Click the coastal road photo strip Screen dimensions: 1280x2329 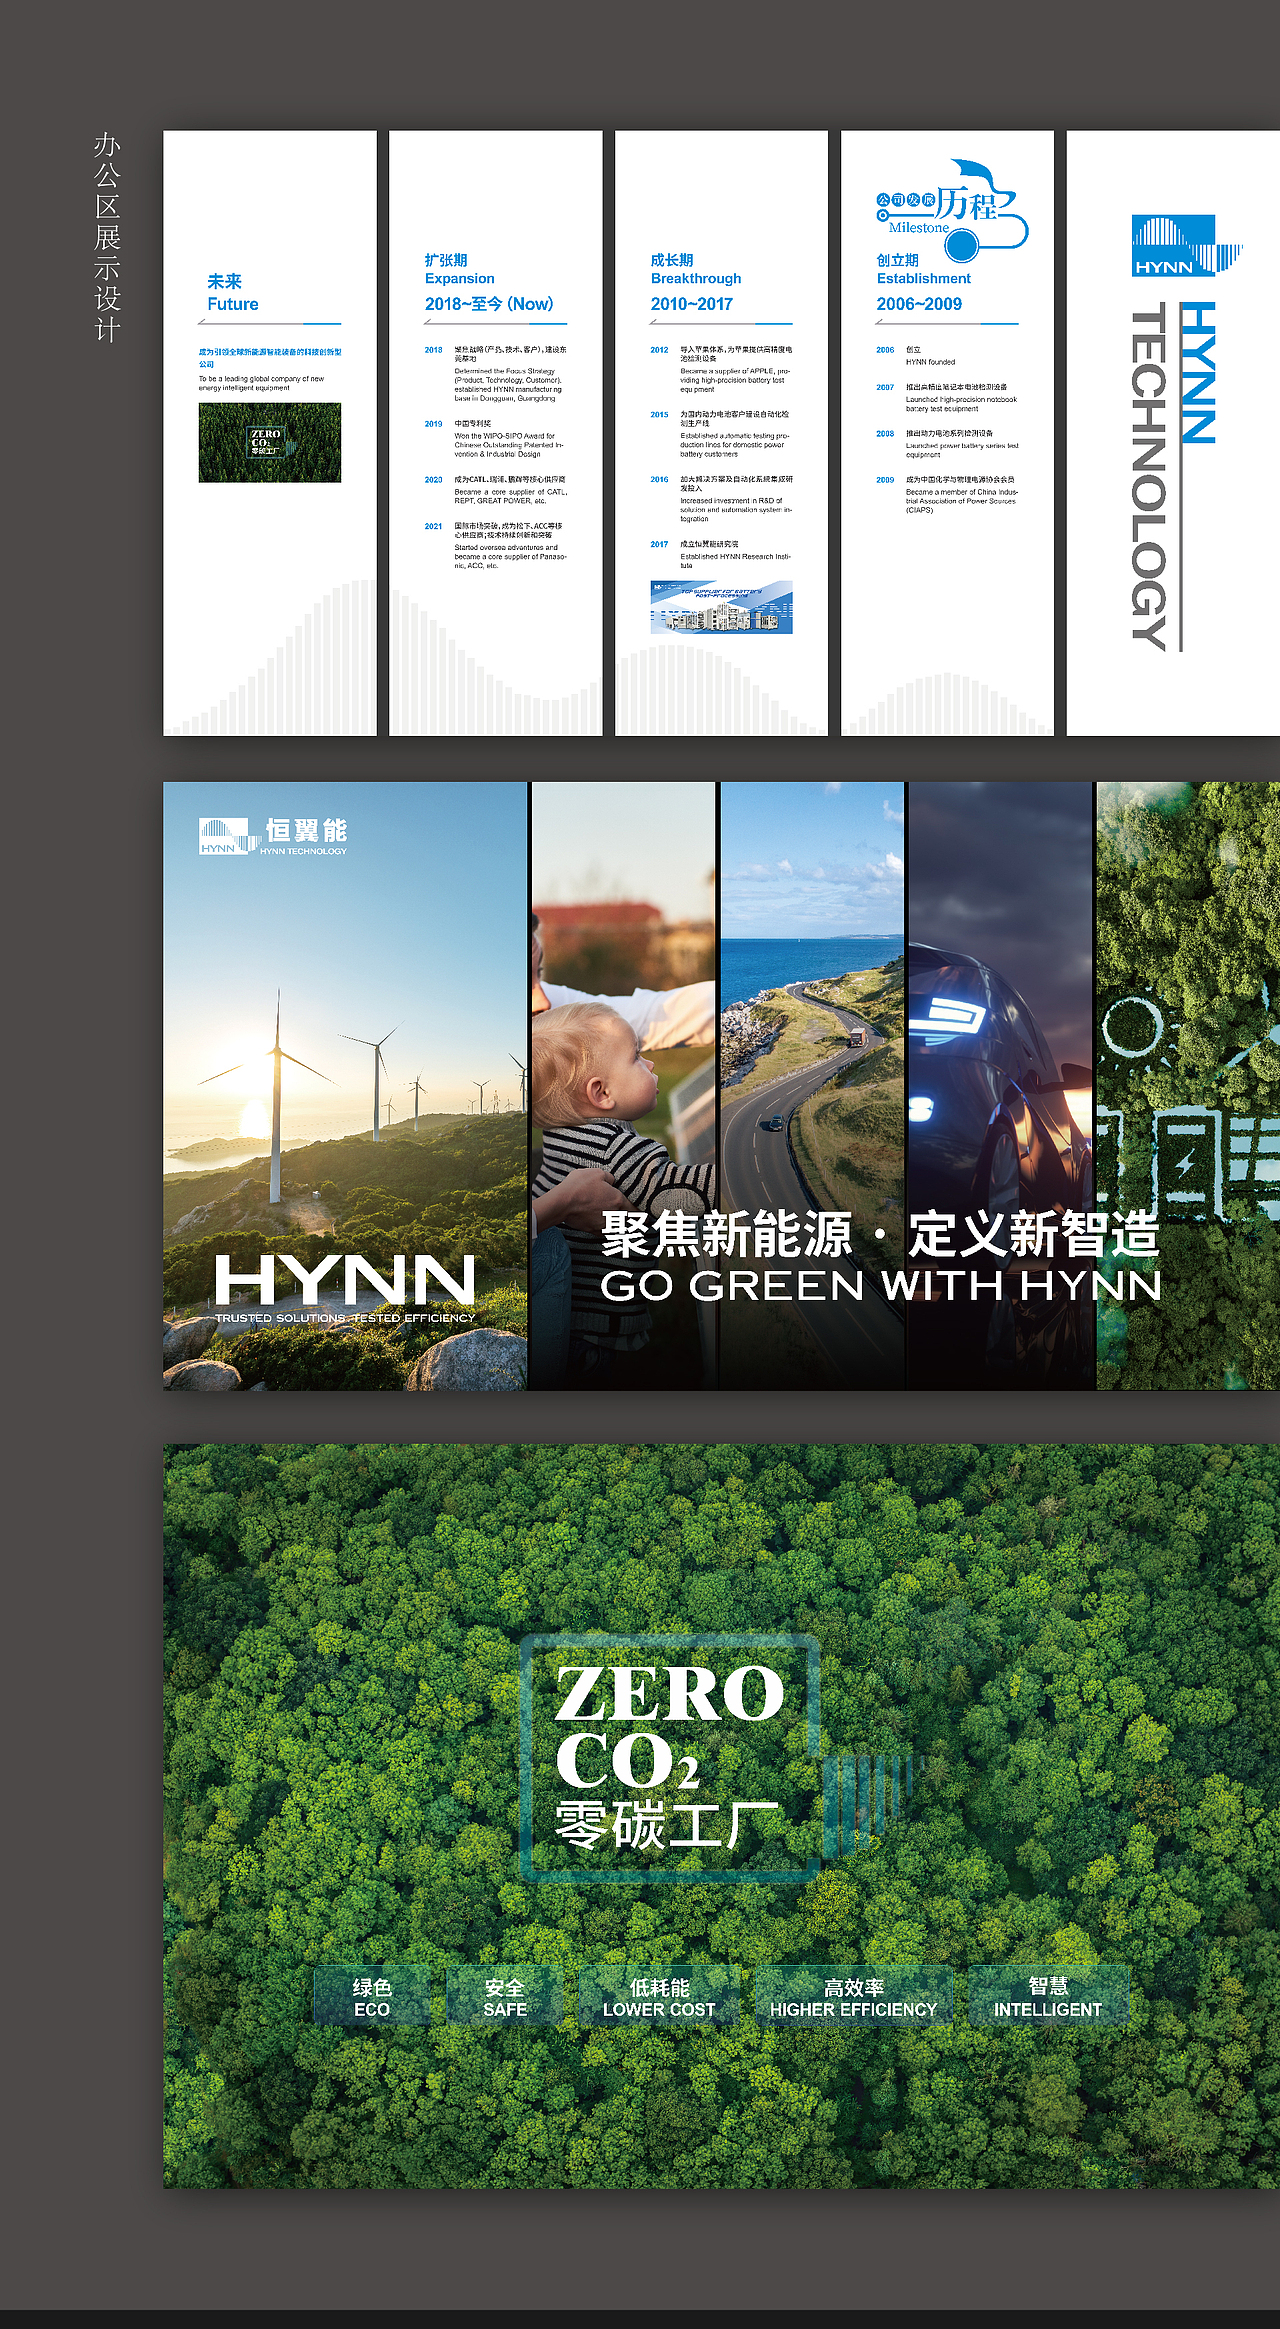click(812, 1086)
